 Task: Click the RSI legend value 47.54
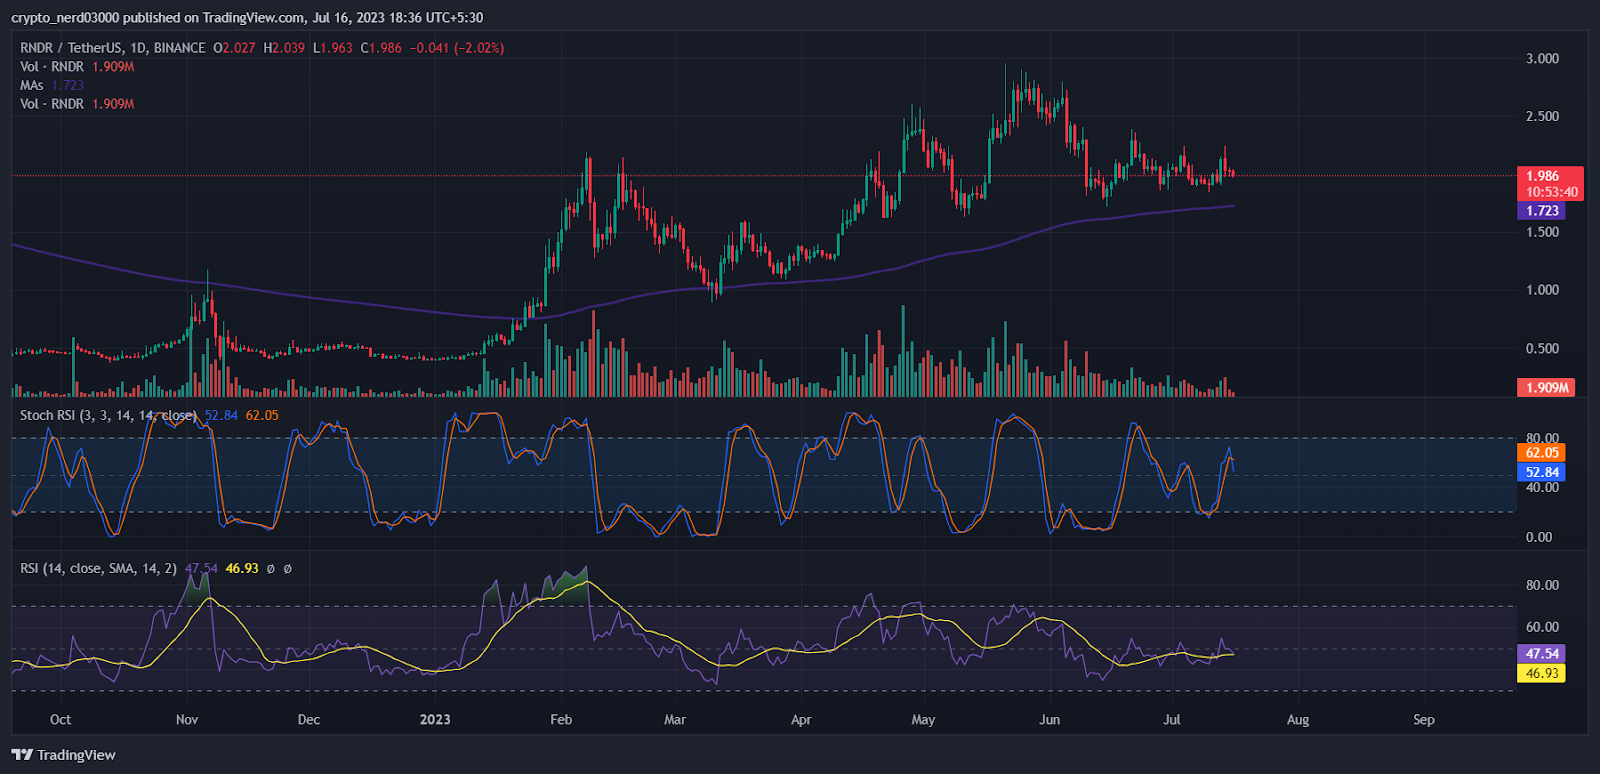[201, 568]
